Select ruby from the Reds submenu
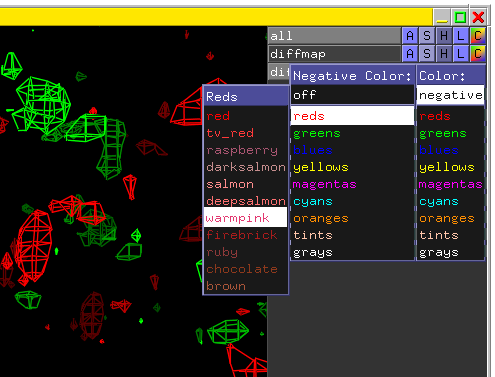The height and width of the screenshot is (377, 495). (246, 252)
